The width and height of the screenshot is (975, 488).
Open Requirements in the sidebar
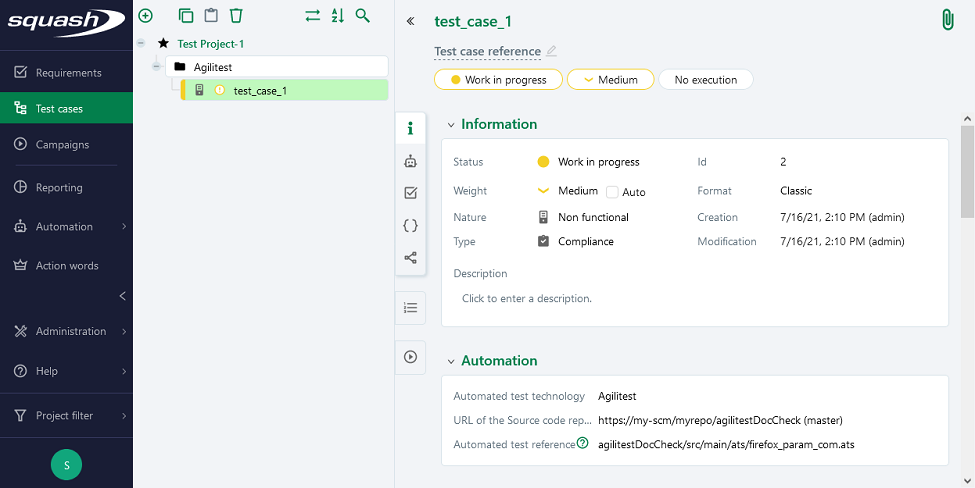(x=67, y=73)
